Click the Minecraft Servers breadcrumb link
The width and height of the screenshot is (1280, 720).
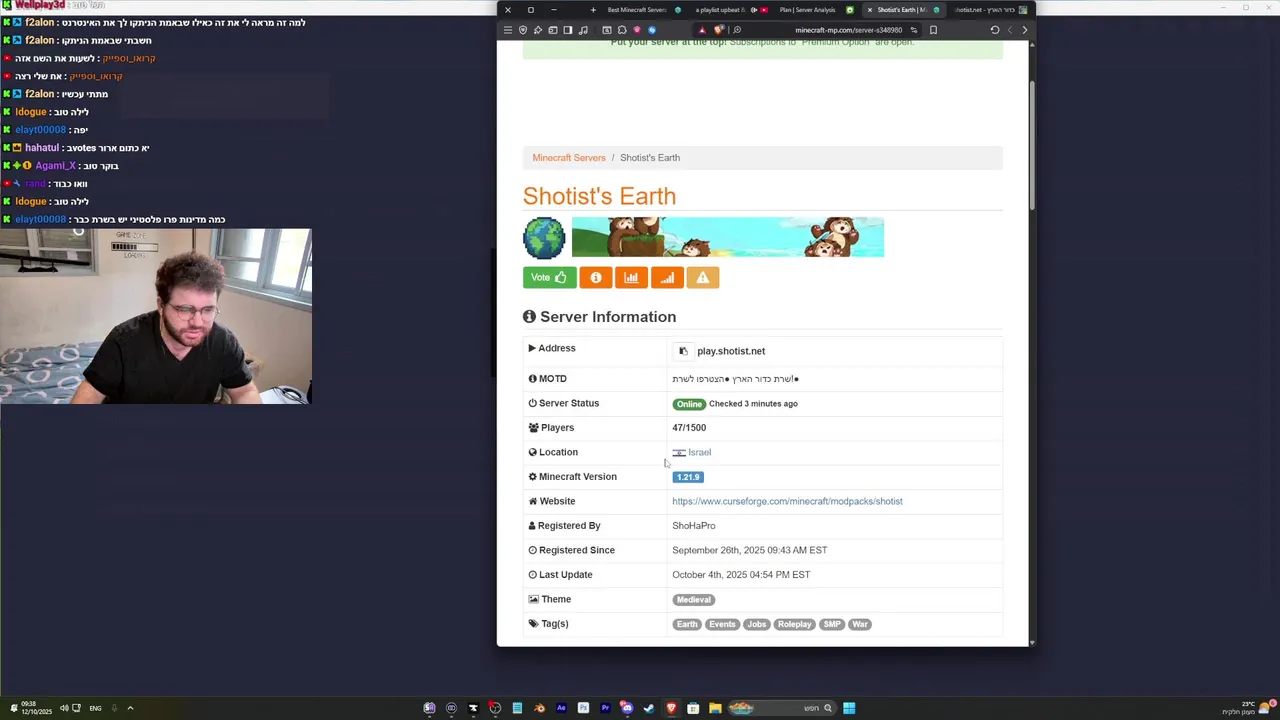click(569, 158)
